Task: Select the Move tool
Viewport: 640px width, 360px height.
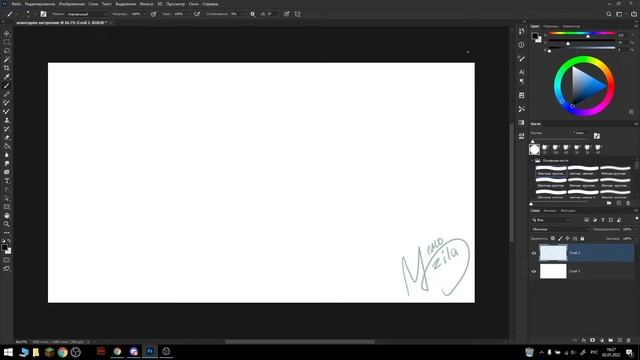Action: pyautogui.click(x=7, y=33)
